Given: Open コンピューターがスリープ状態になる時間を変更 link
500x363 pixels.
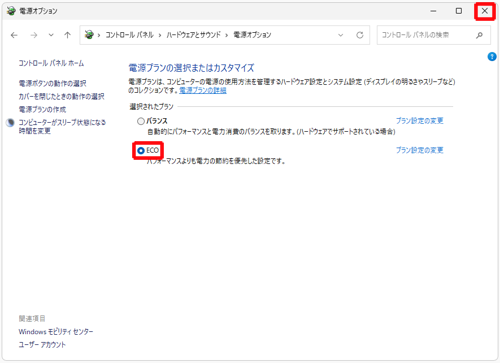Looking at the screenshot, I should pyautogui.click(x=62, y=127).
